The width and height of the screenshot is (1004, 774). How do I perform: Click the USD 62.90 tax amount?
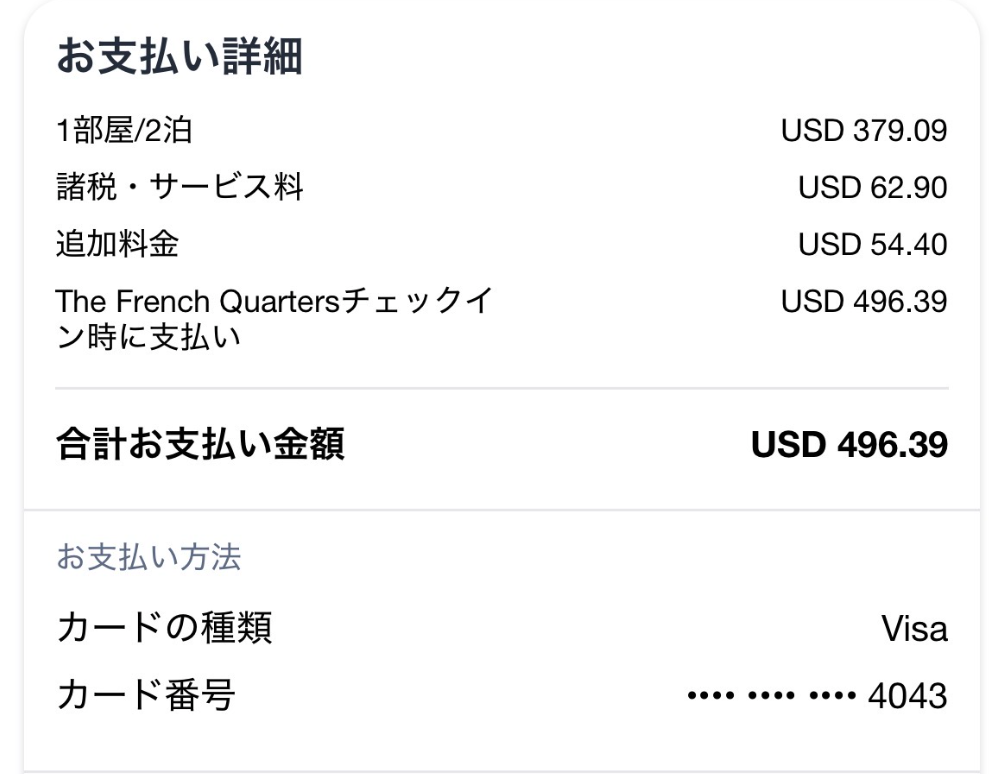pos(872,187)
